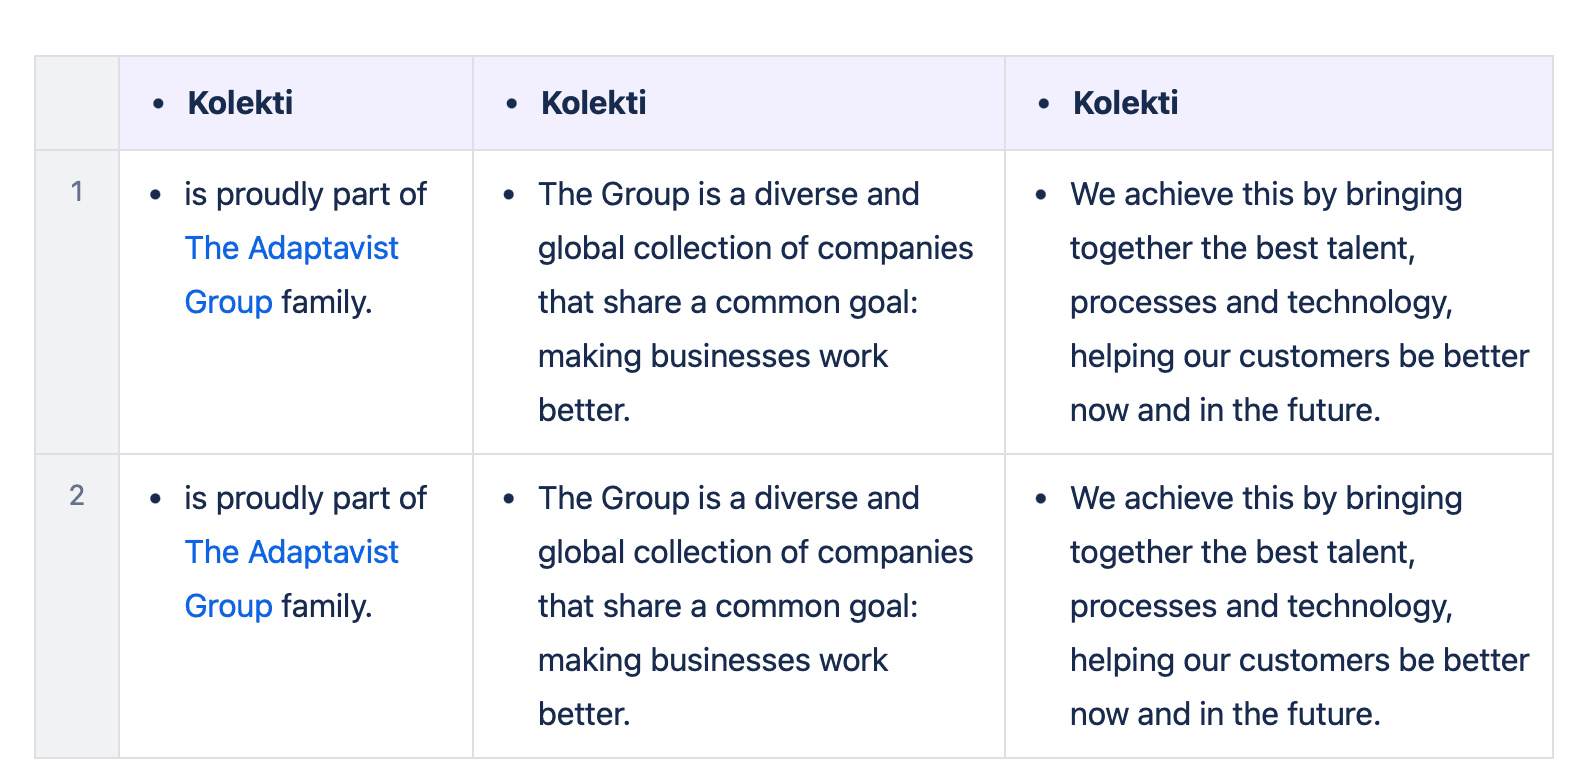
Task: Click 'The Group is a diverse' cell row 2
Action: point(739,606)
